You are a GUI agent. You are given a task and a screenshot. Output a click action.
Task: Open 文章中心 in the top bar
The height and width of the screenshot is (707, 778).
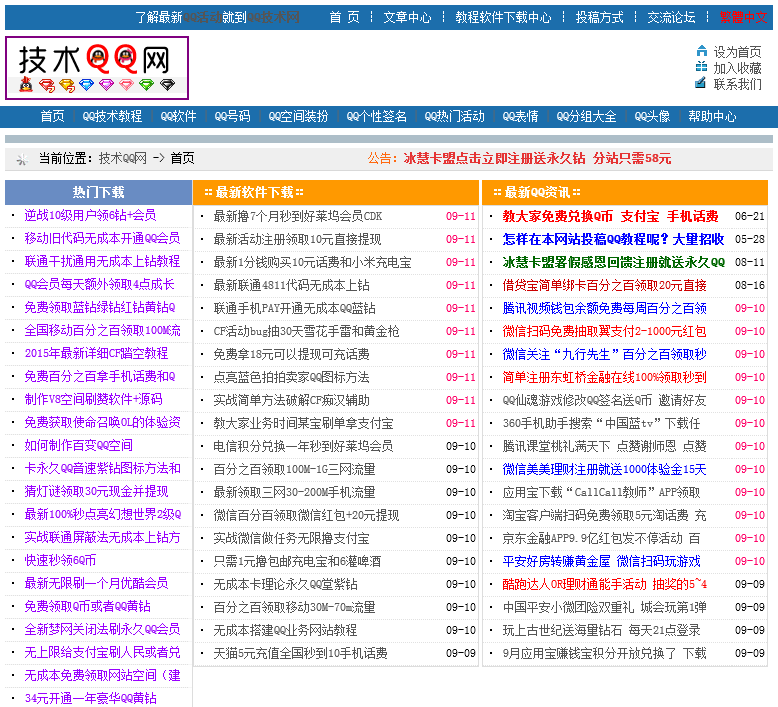[407, 17]
